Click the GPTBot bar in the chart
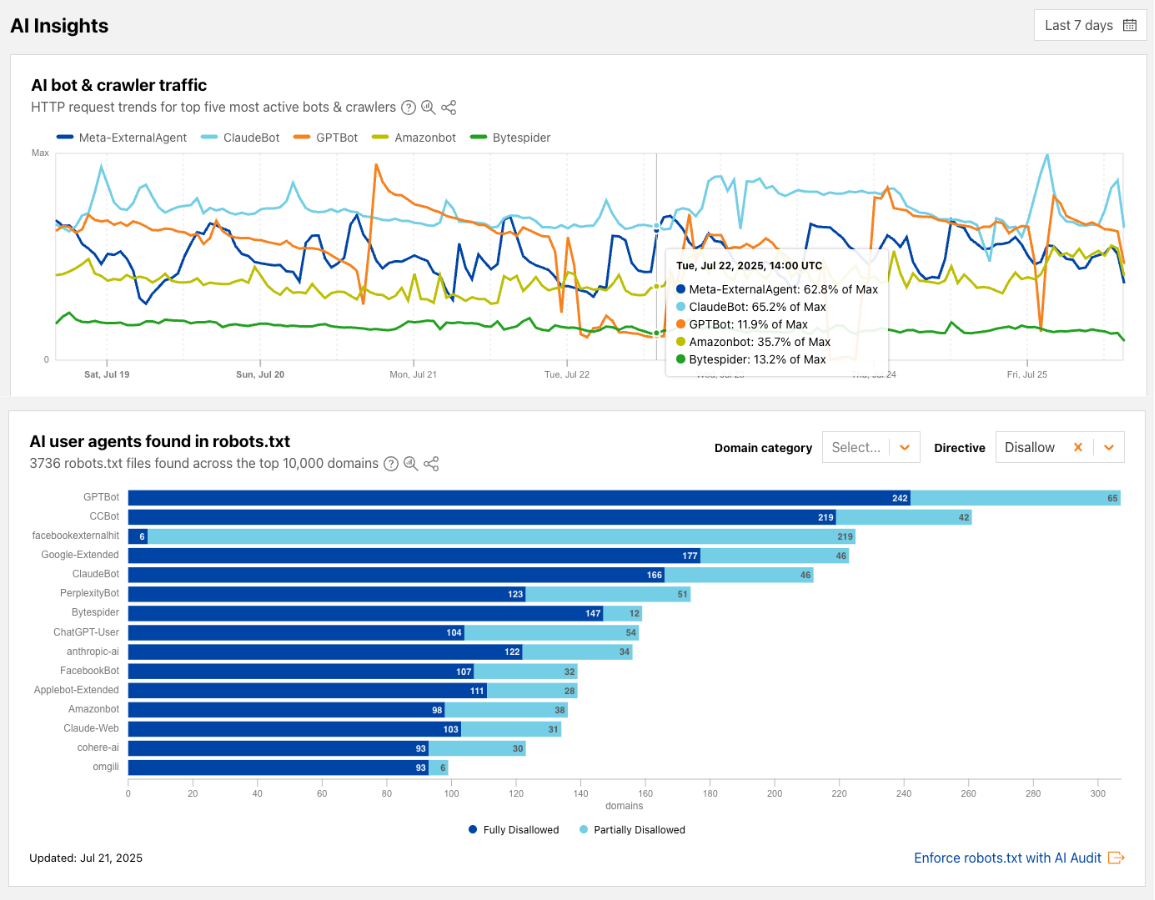The height and width of the screenshot is (900, 1155). pos(500,497)
